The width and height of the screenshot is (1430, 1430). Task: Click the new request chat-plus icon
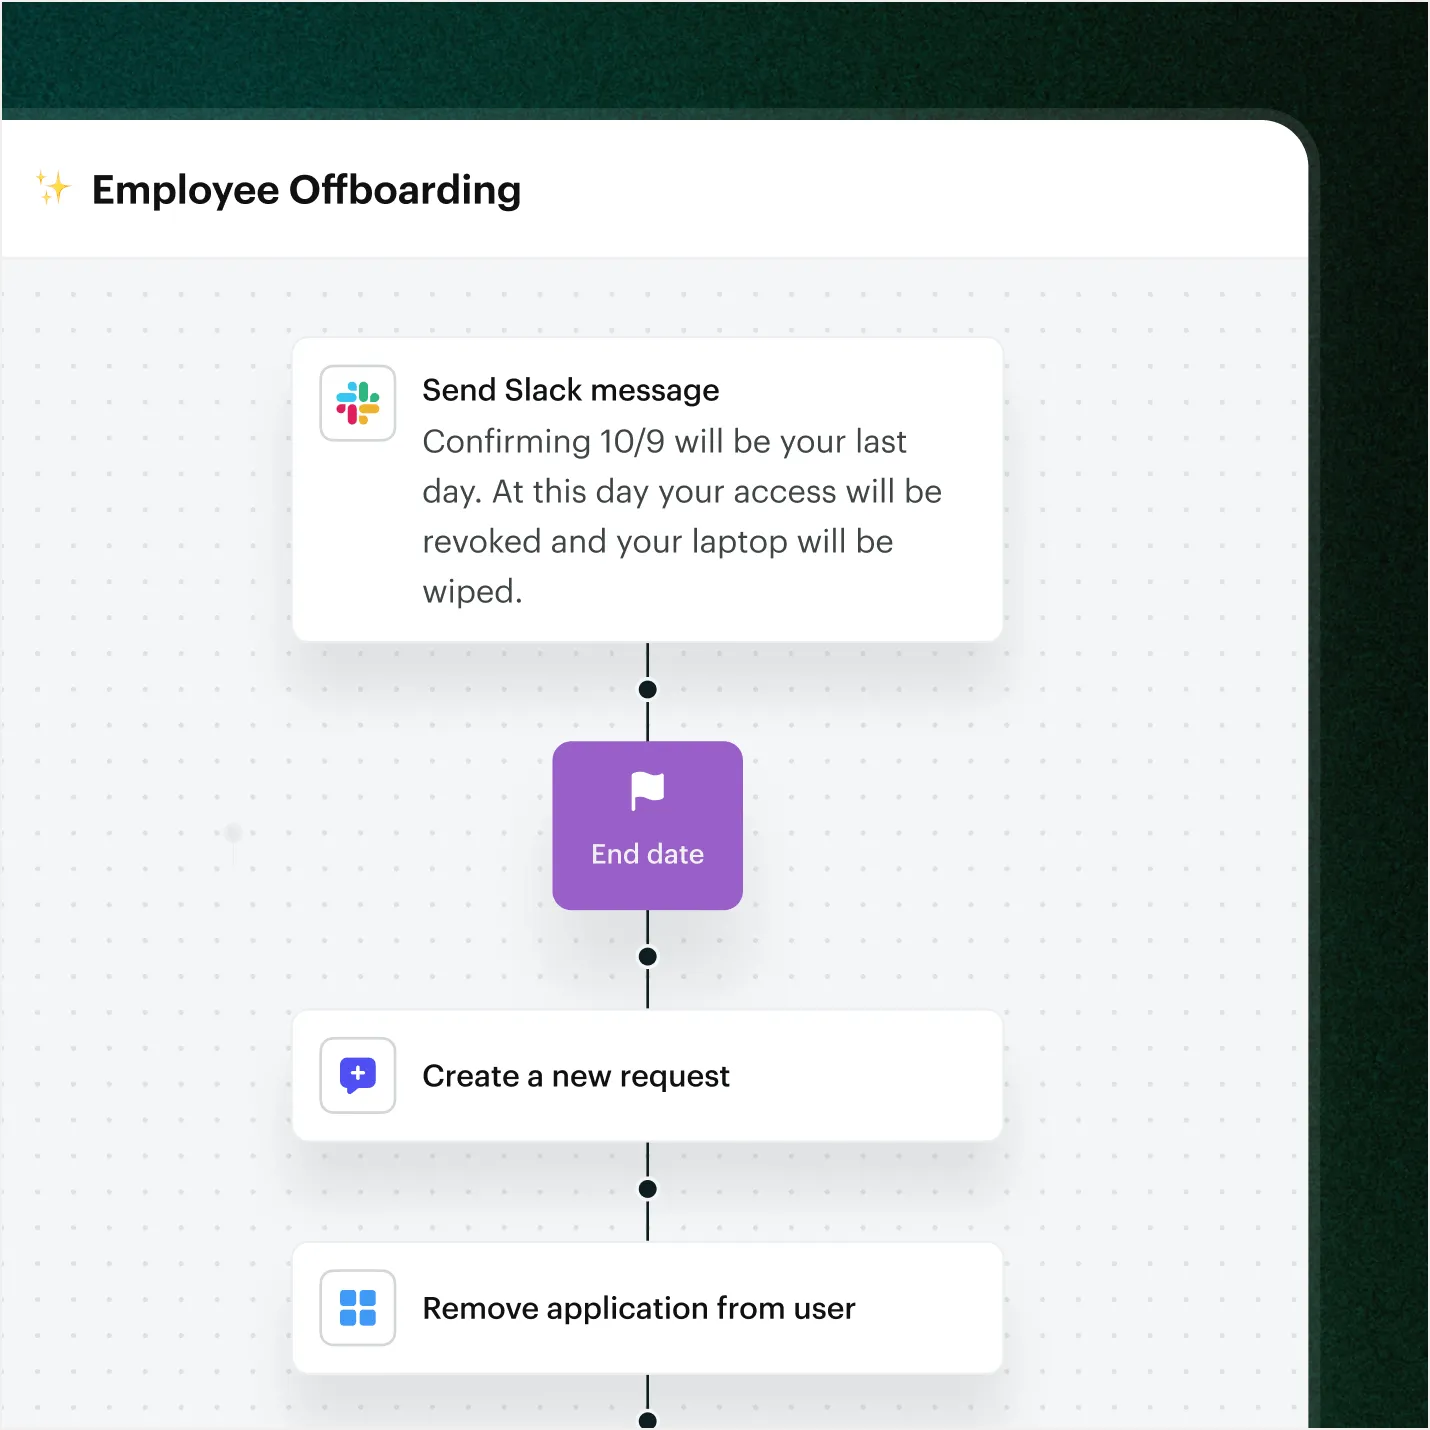(358, 1076)
